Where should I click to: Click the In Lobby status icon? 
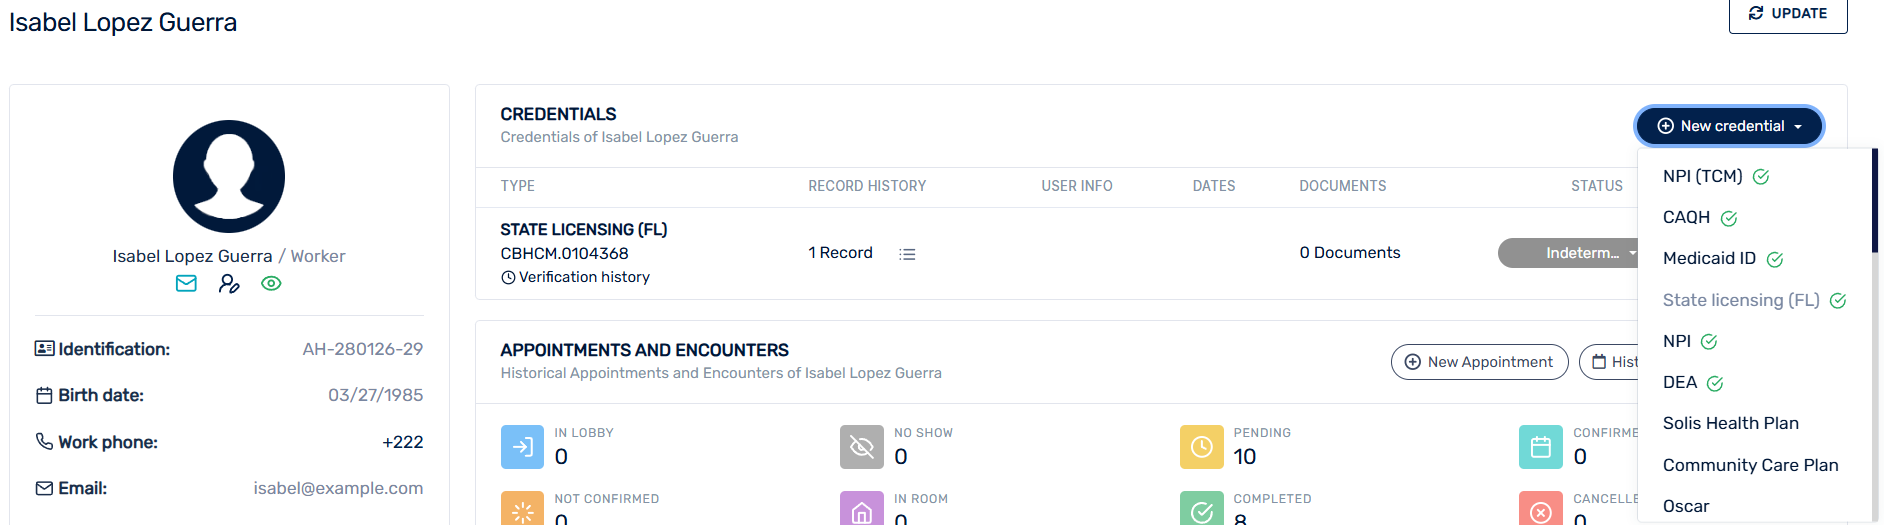(x=522, y=447)
